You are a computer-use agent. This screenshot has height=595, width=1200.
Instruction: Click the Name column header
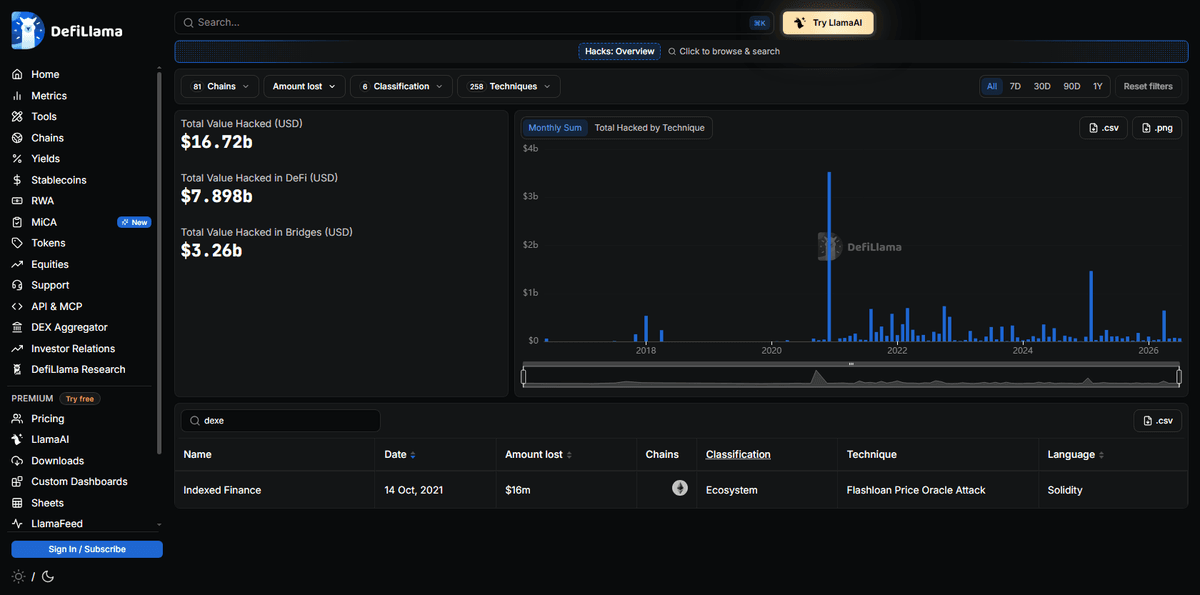(197, 455)
